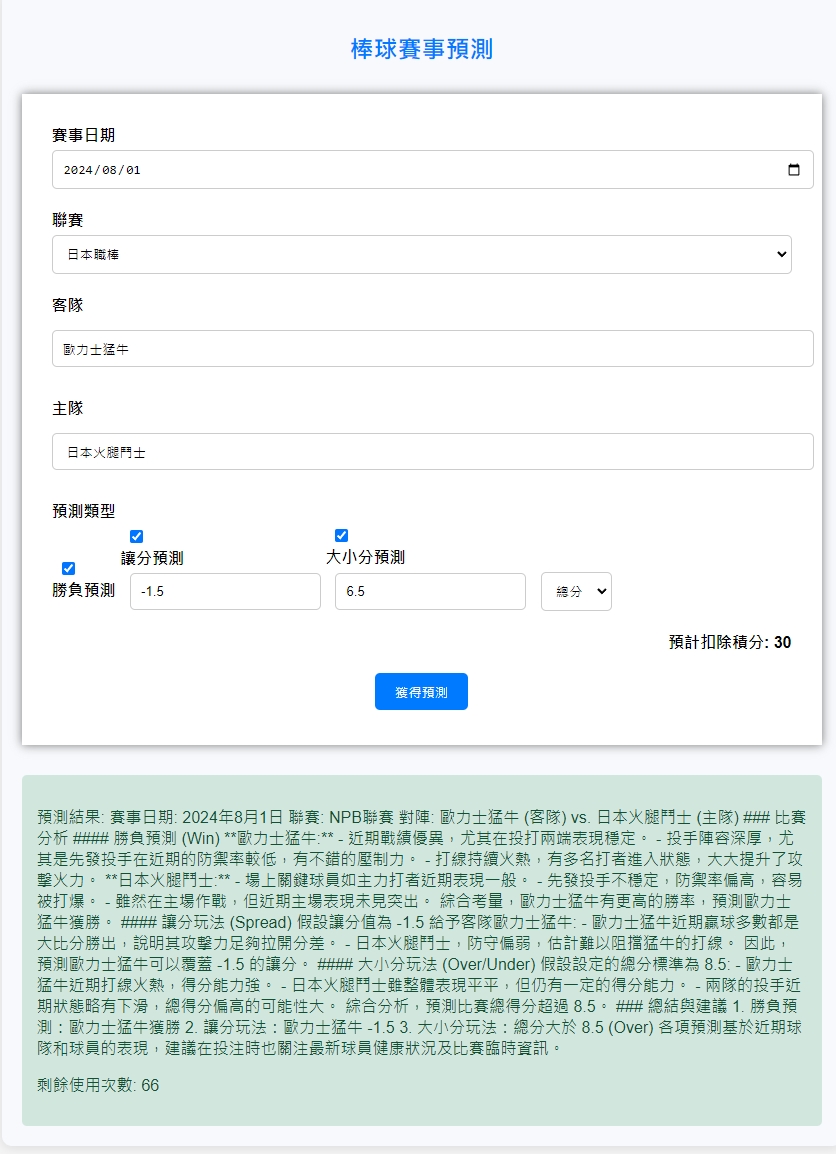Toggle the 勝負預測 checkbox
This screenshot has width=836, height=1154.
68,568
